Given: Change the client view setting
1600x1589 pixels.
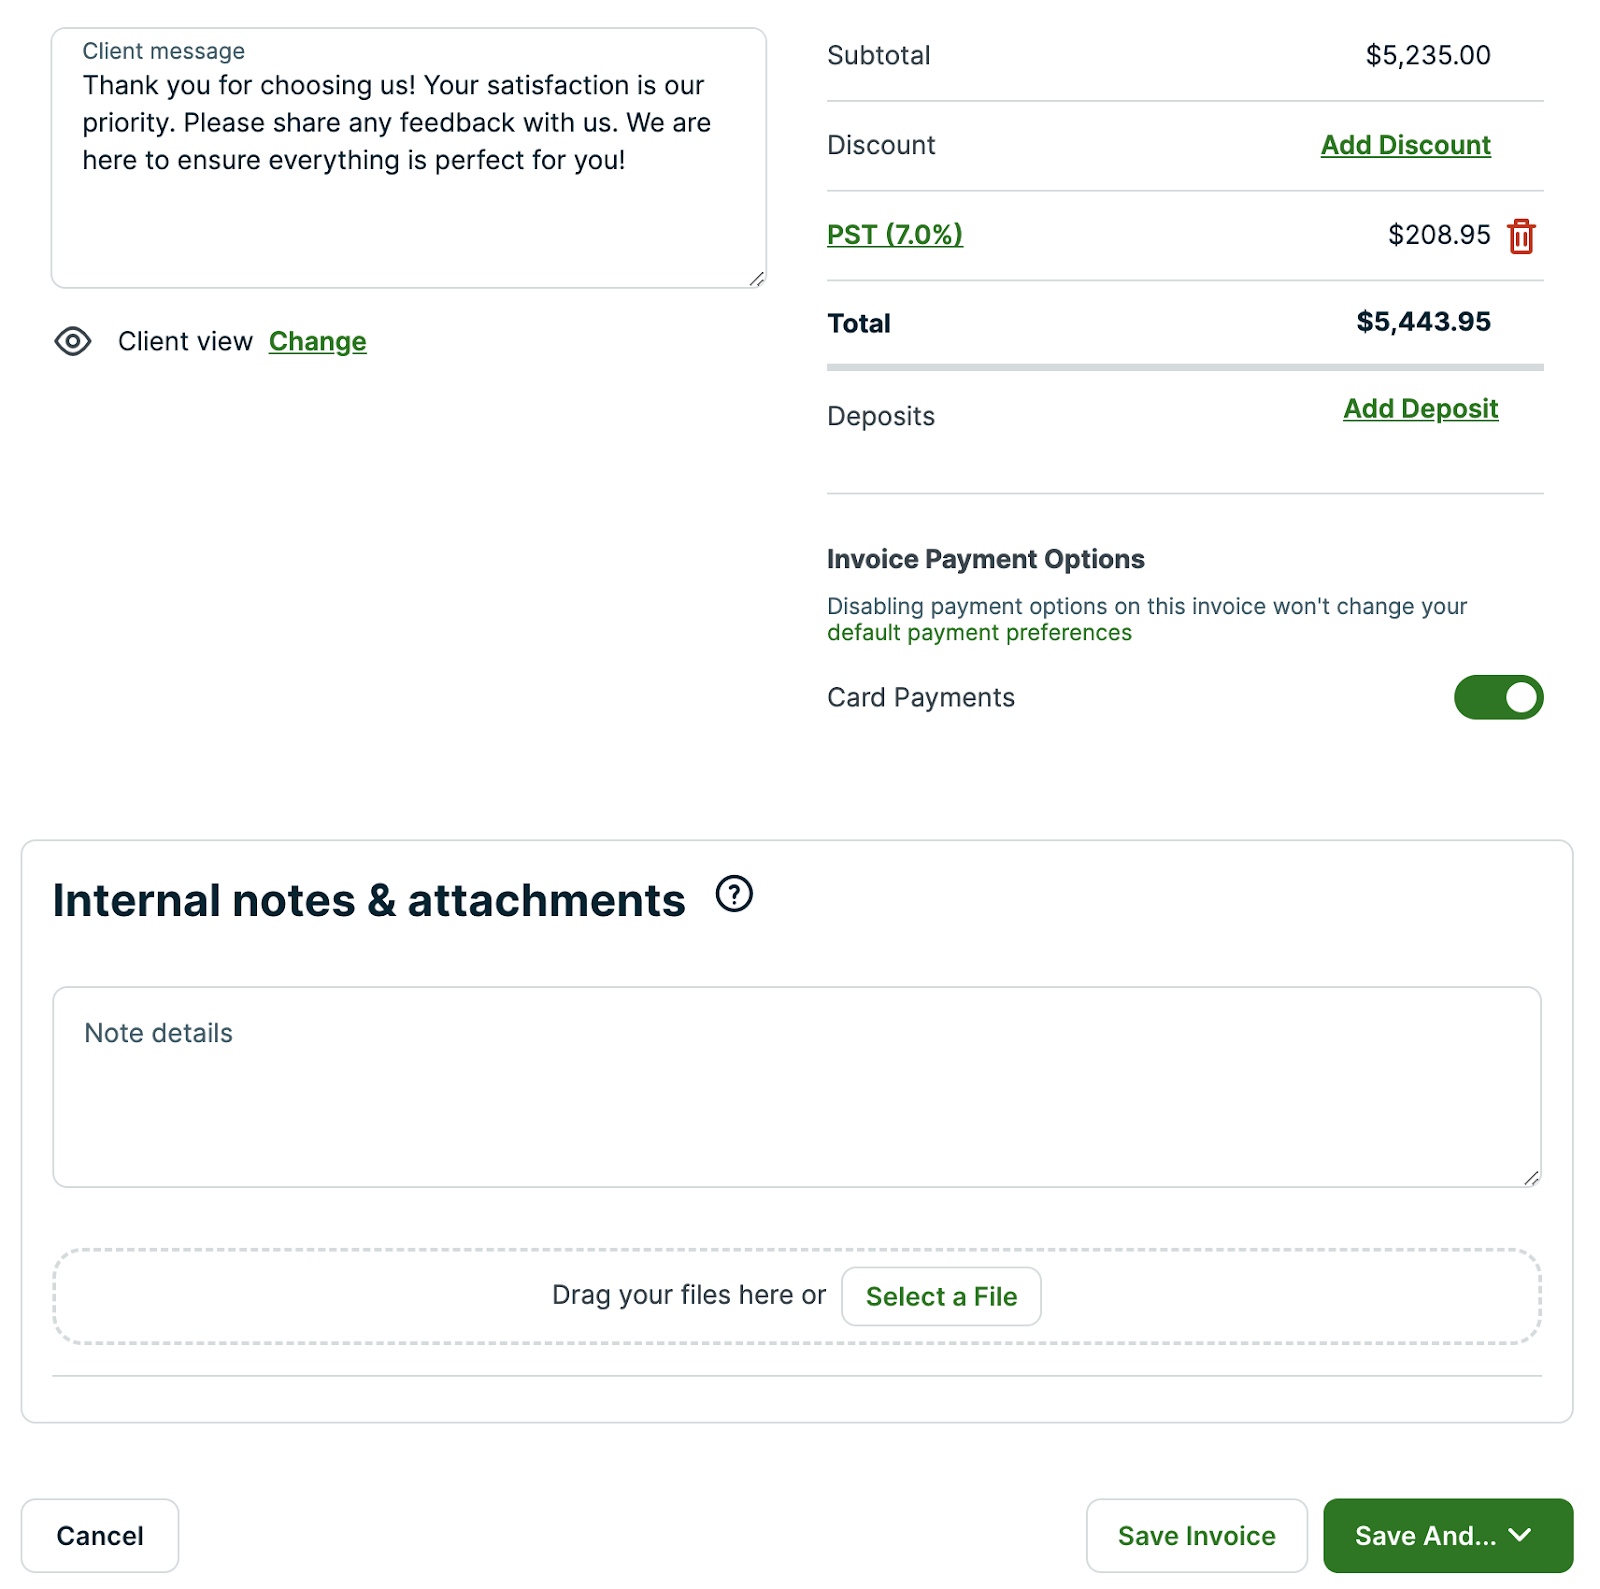Looking at the screenshot, I should coord(317,341).
